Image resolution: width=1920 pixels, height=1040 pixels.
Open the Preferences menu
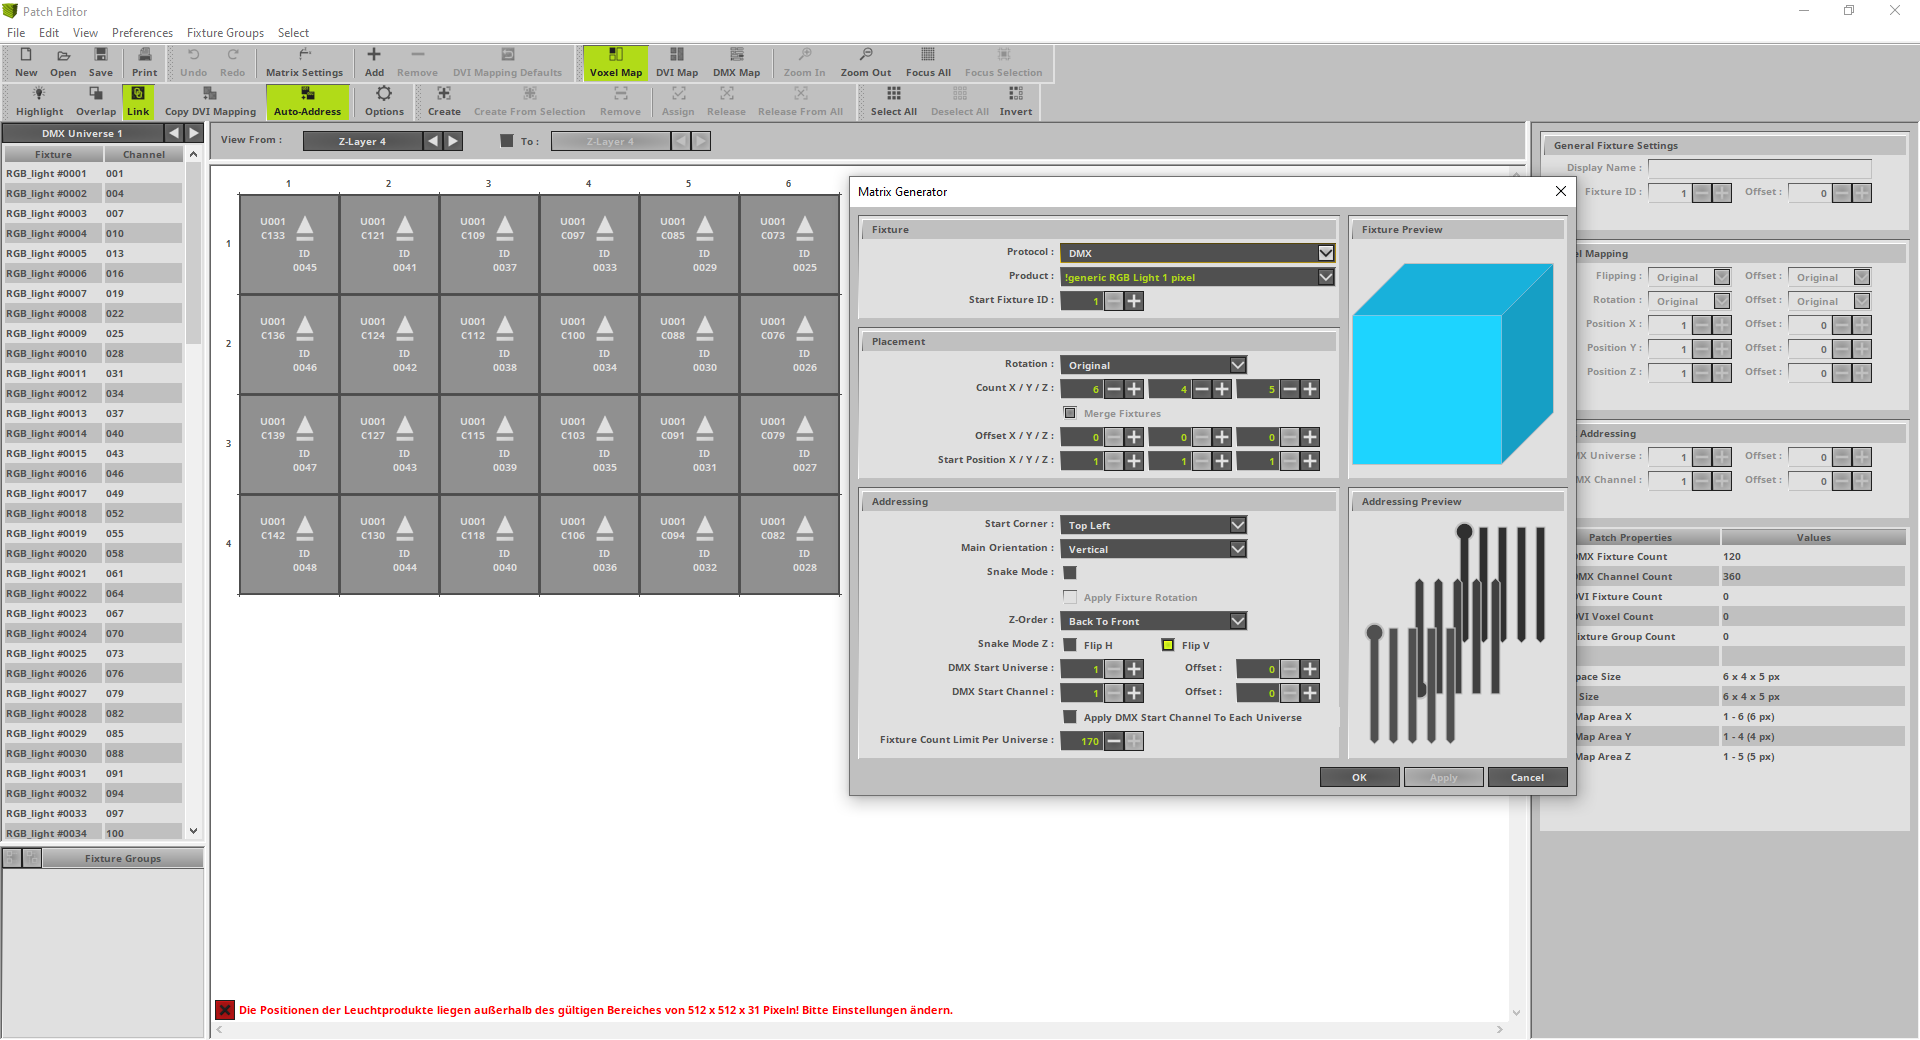tap(142, 33)
